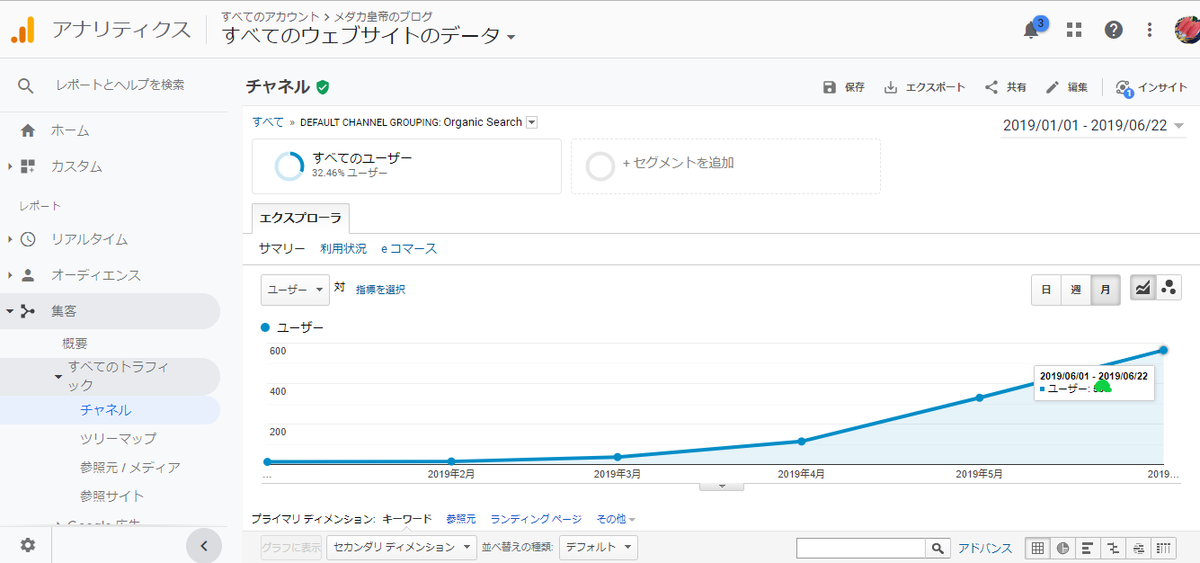
Task: Click the すべて breadcrumb link
Action: pyautogui.click(x=268, y=122)
